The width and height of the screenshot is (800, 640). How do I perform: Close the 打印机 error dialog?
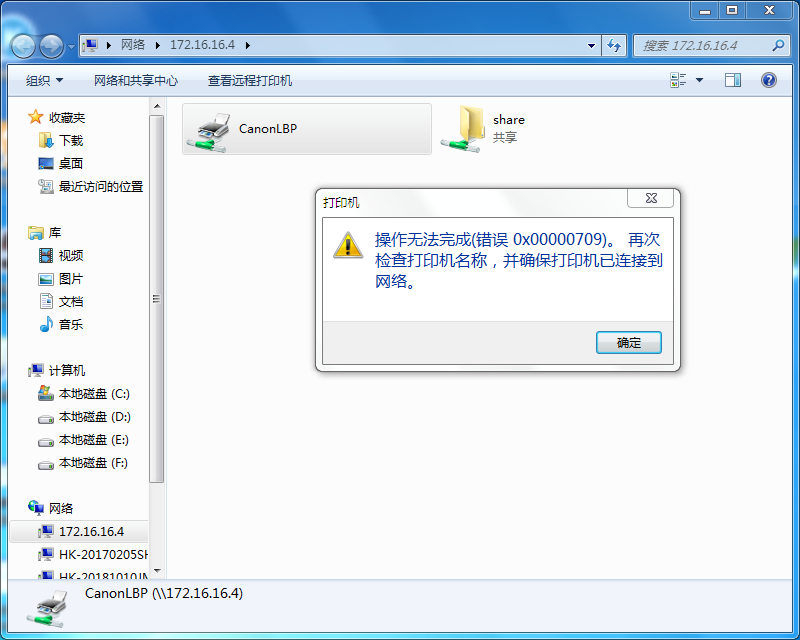pos(651,199)
